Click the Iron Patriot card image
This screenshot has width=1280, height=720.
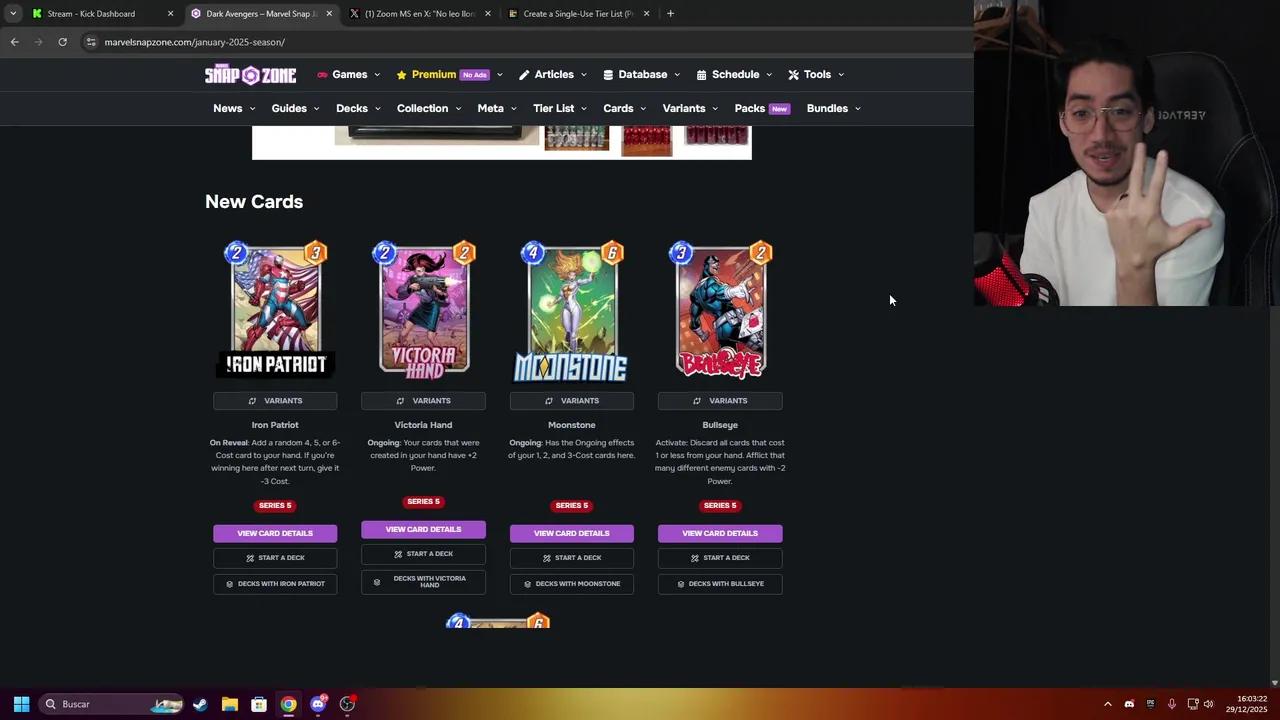click(275, 310)
